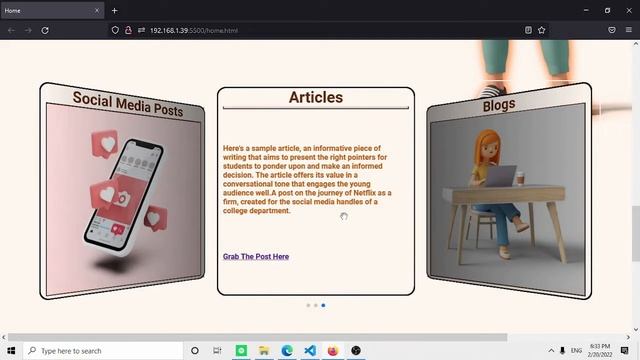Image resolution: width=640 pixels, height=360 pixels.
Task: Click the horizontal scrollbar left arrow
Action: click(4, 337)
